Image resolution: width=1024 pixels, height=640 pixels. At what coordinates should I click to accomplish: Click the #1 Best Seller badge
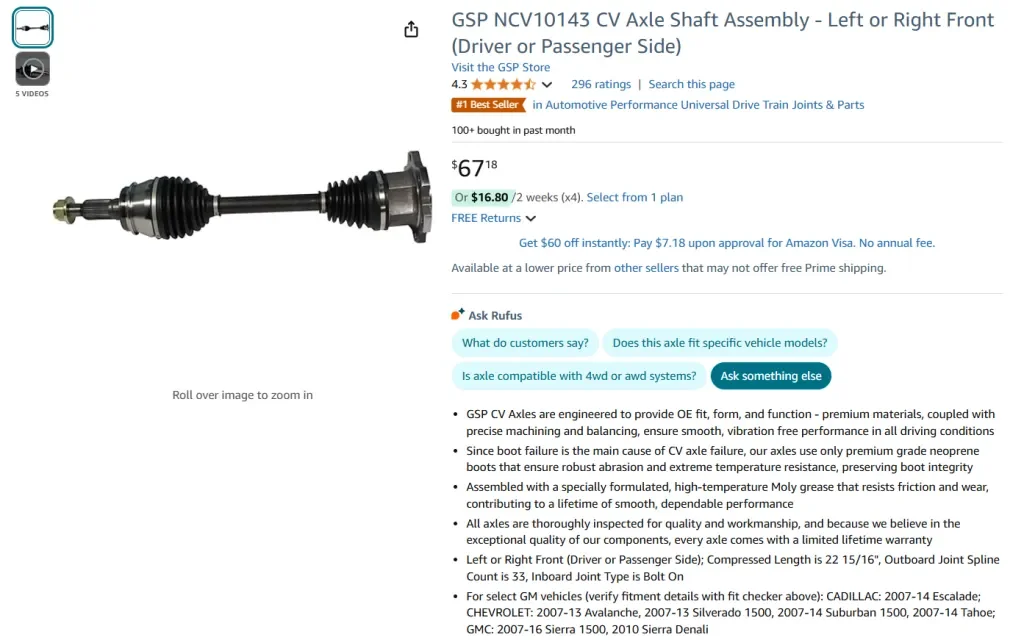click(488, 104)
